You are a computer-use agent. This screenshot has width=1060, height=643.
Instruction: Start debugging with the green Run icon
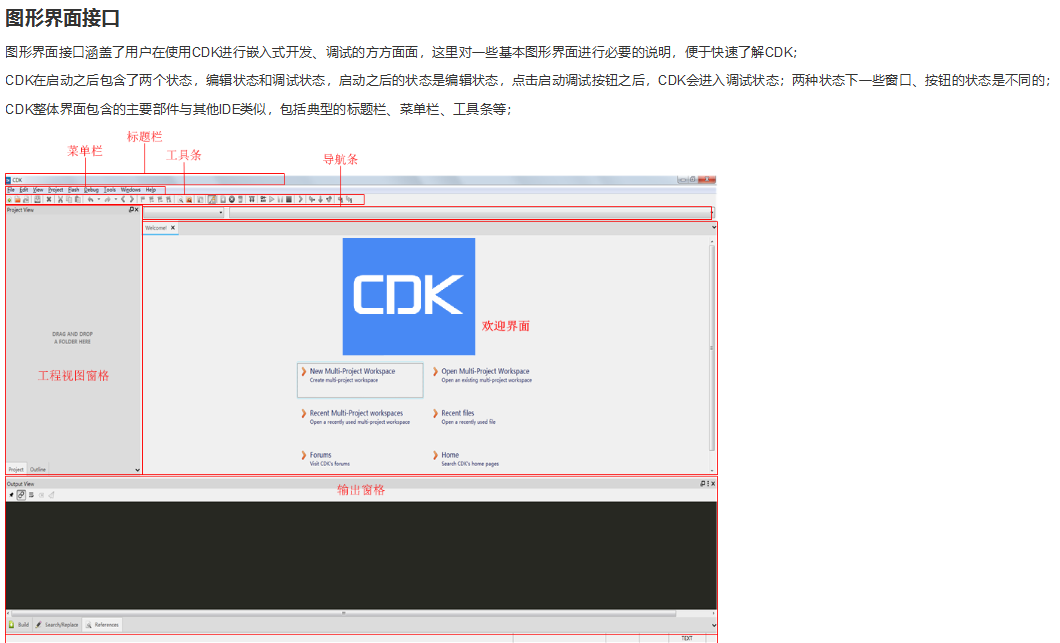tap(272, 199)
